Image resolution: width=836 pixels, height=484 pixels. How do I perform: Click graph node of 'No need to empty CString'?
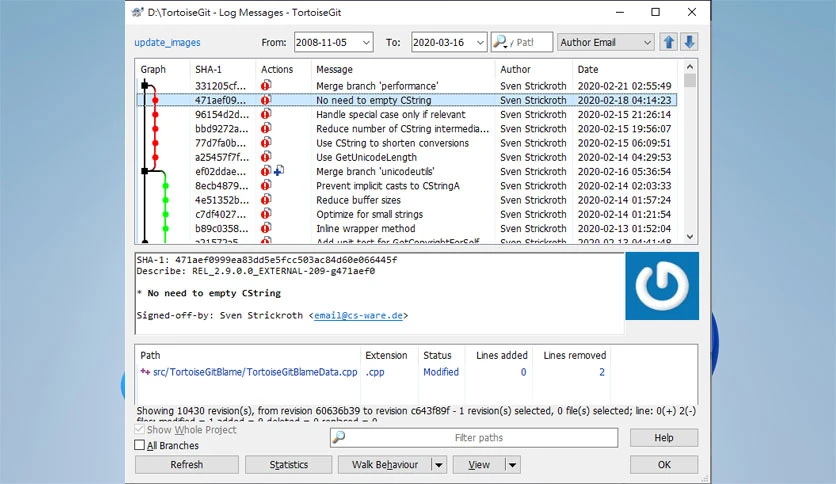click(155, 100)
